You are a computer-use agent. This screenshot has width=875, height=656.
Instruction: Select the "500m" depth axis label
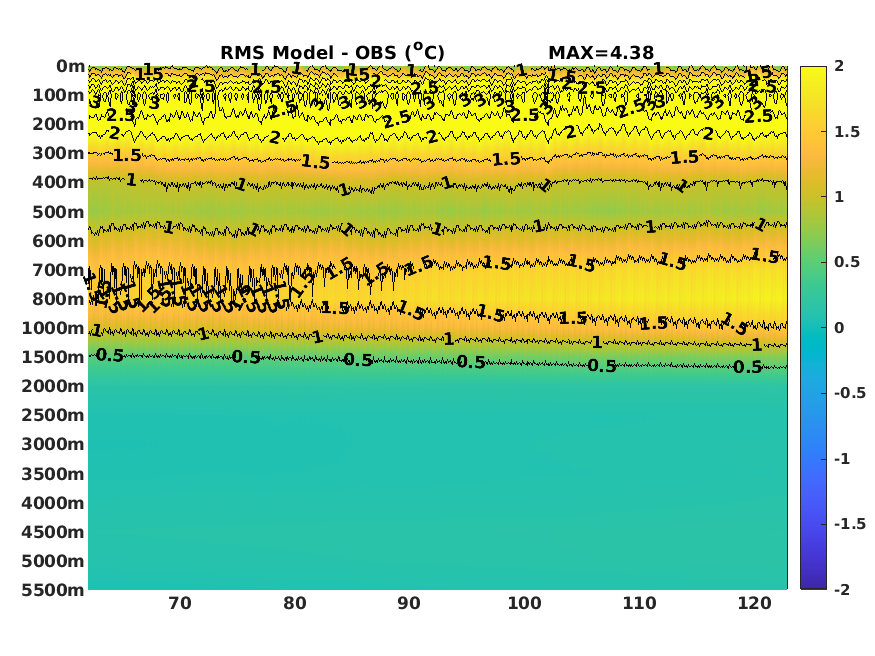pos(58,212)
